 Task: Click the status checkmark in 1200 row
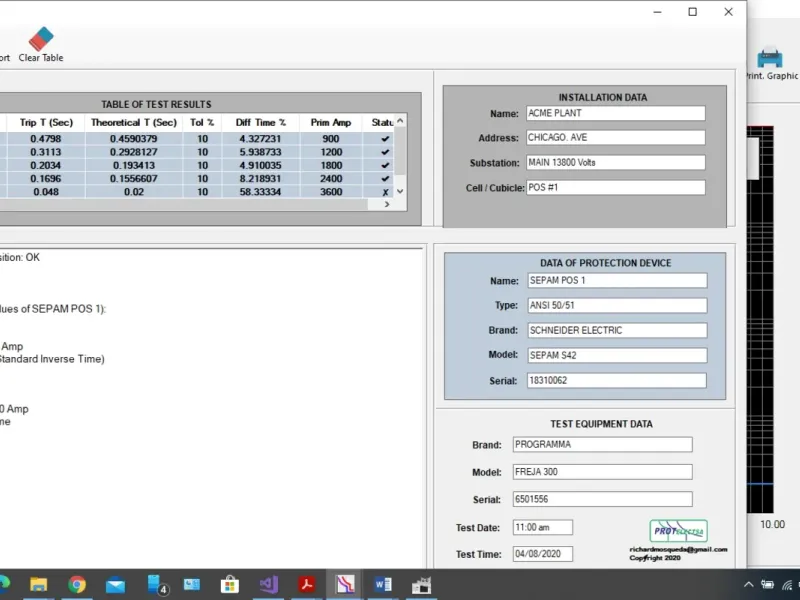pyautogui.click(x=385, y=152)
